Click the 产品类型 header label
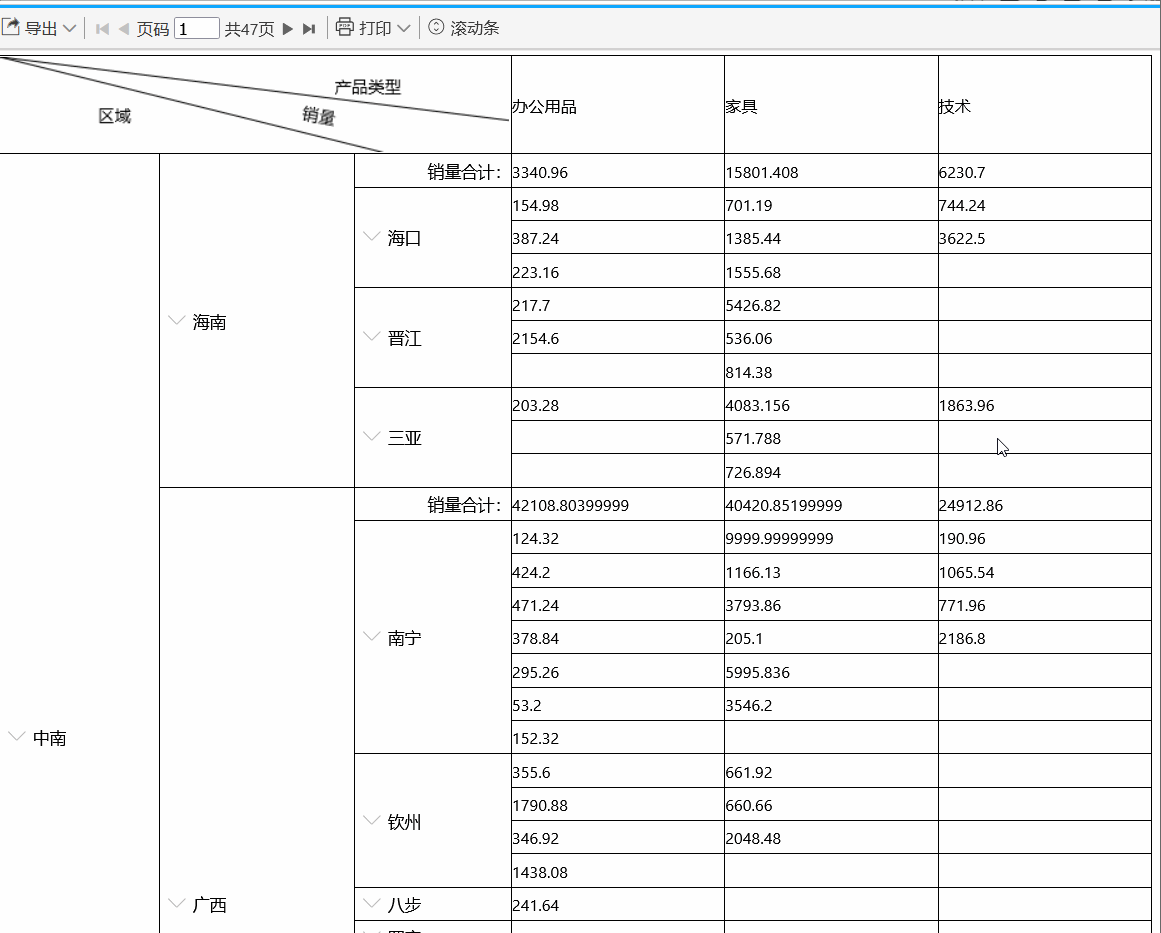This screenshot has height=933, width=1161. [367, 87]
